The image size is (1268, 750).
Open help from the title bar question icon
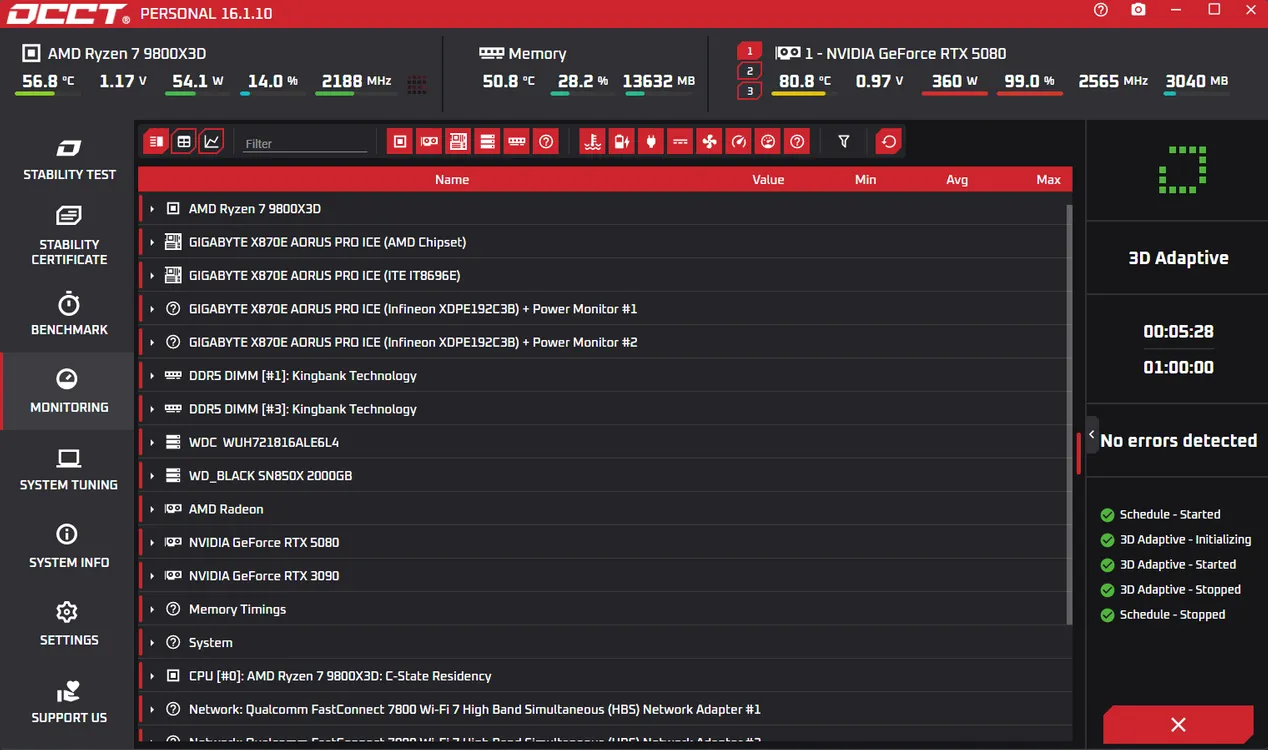point(1101,10)
